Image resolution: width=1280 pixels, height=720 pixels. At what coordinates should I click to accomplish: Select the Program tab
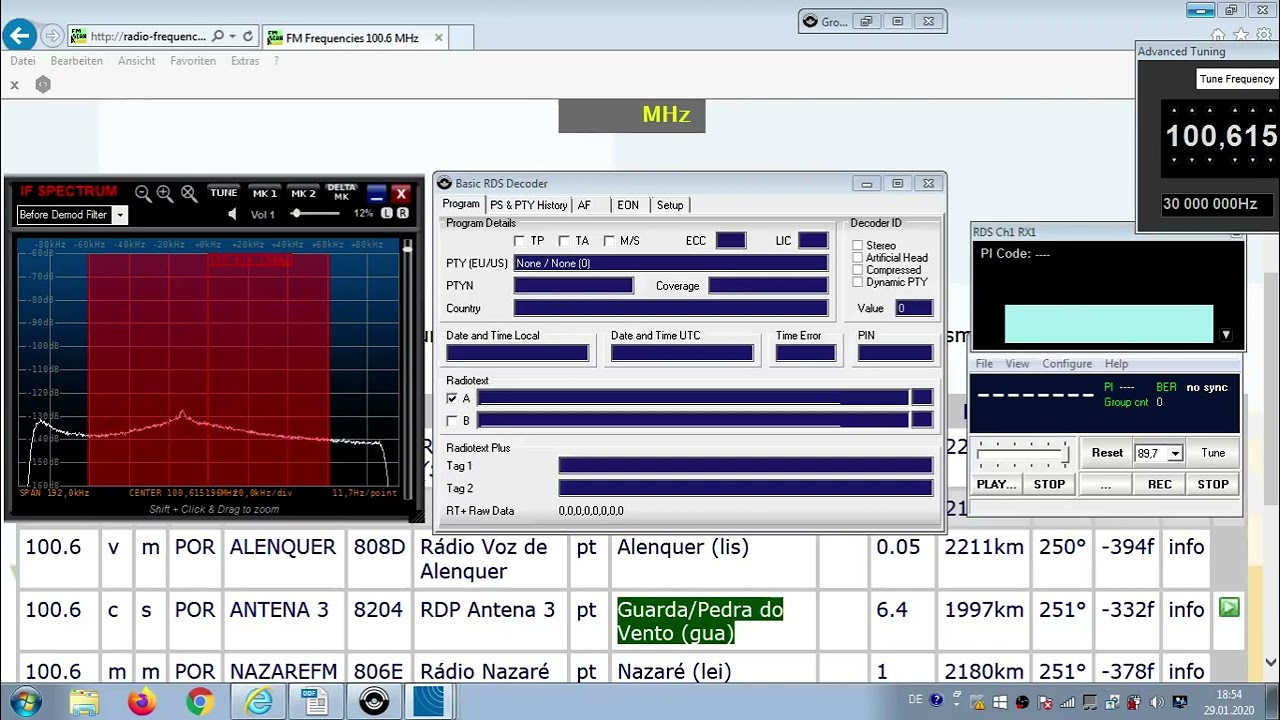tap(461, 204)
